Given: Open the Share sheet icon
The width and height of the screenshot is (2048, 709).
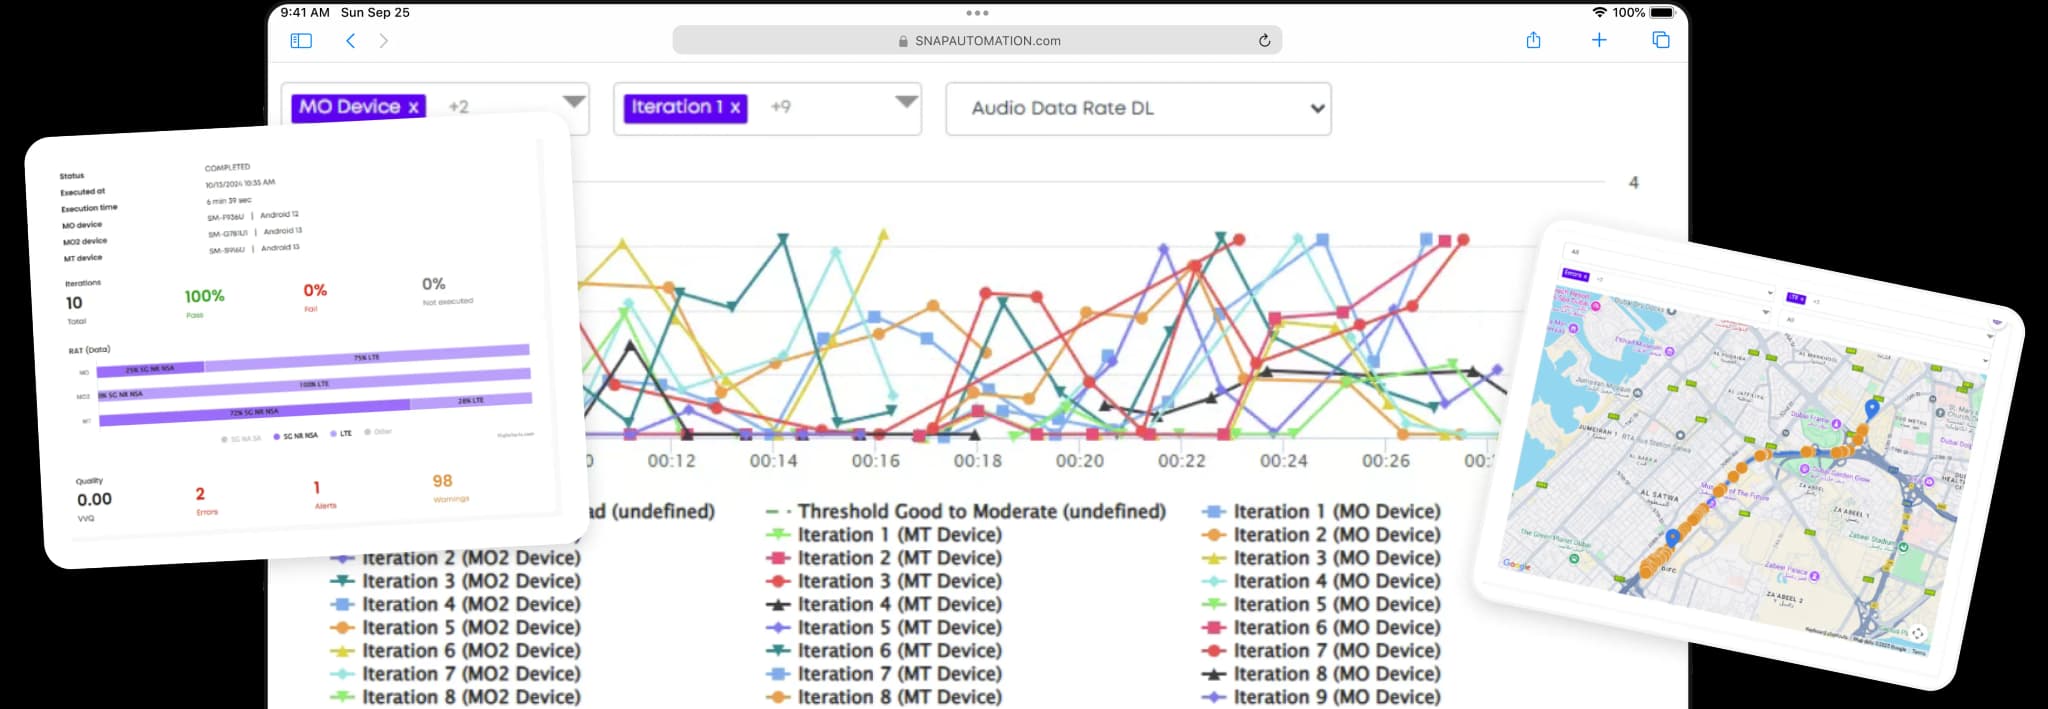Looking at the screenshot, I should (1533, 41).
